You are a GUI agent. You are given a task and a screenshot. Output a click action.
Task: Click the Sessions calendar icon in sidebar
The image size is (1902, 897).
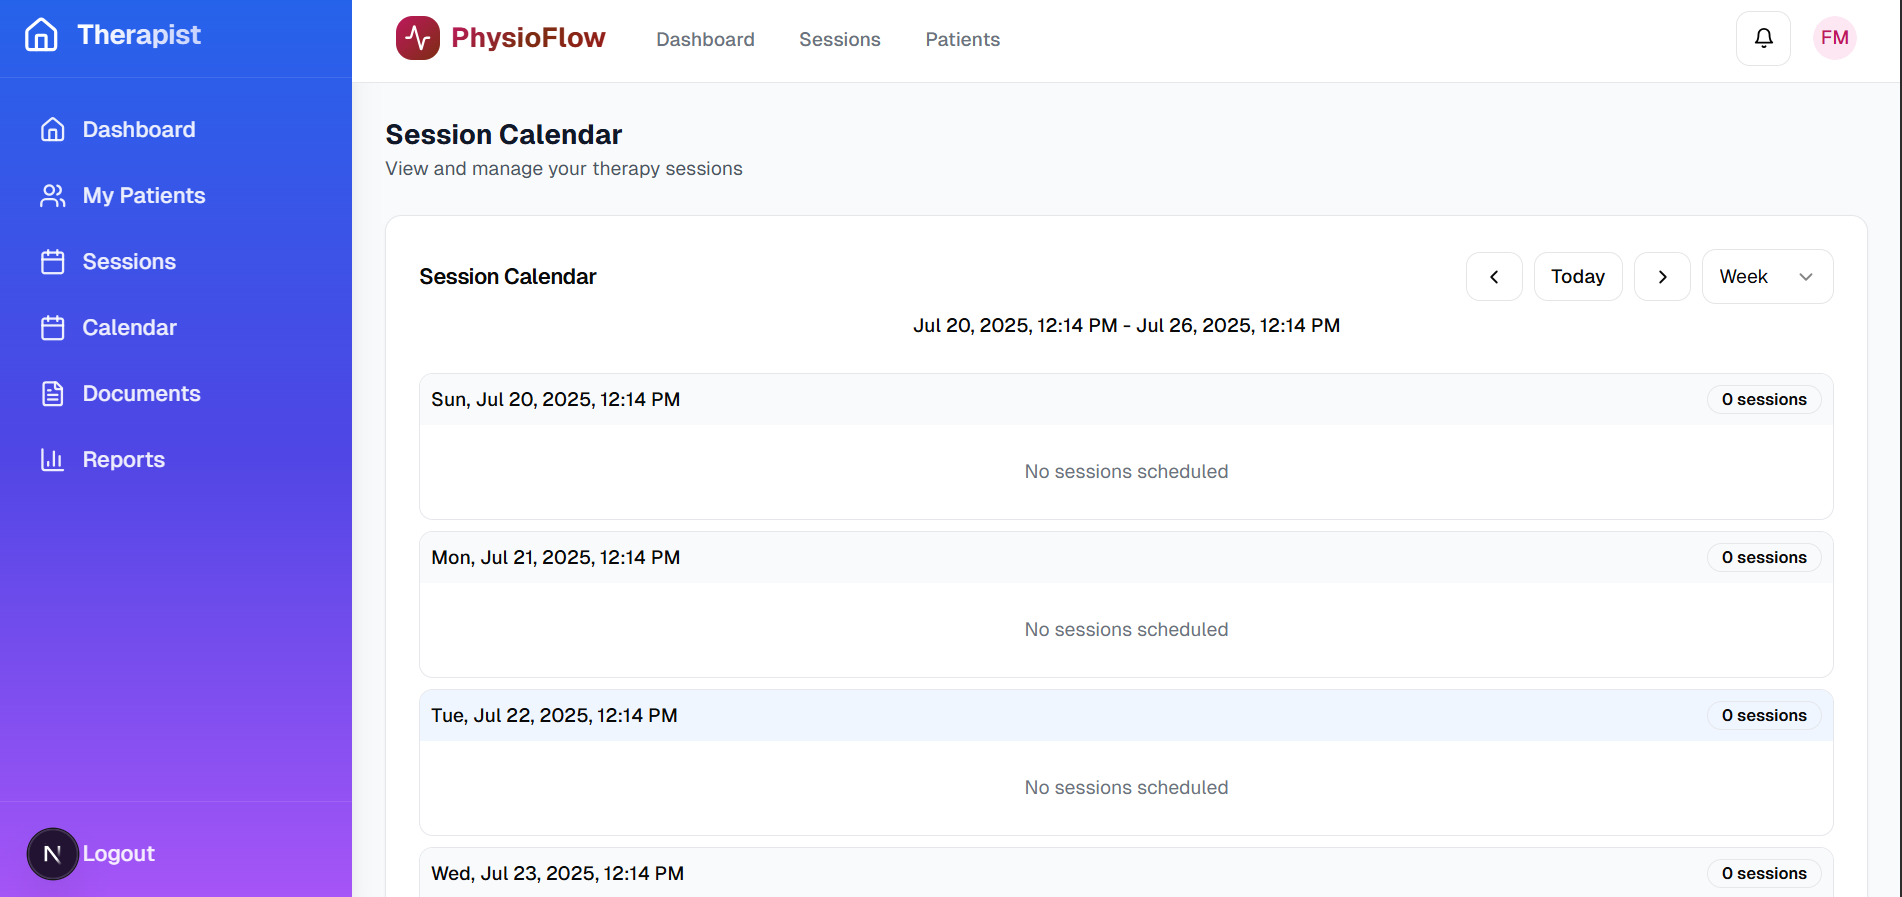click(53, 262)
